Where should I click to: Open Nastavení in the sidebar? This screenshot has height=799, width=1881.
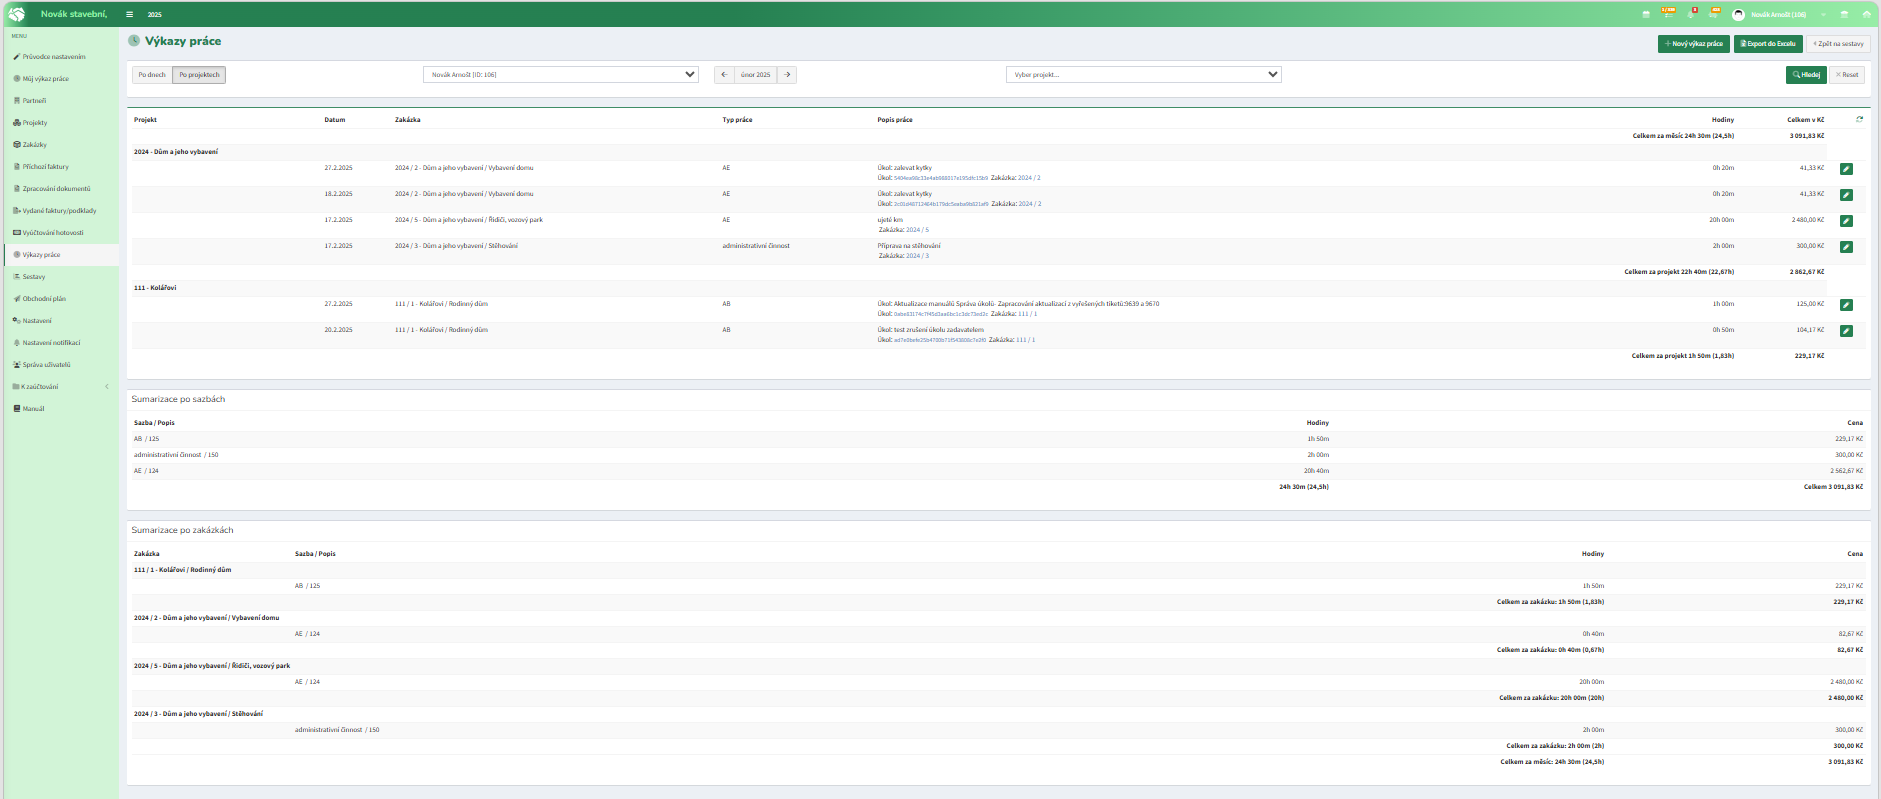tap(61, 321)
